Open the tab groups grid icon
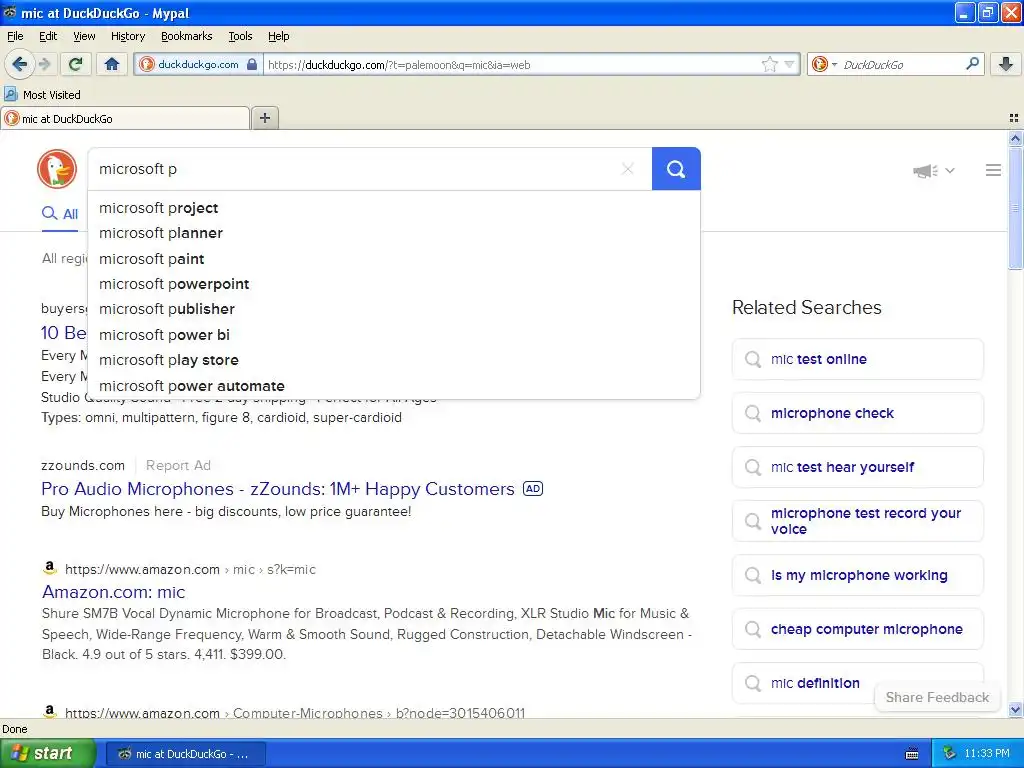 coord(1014,118)
